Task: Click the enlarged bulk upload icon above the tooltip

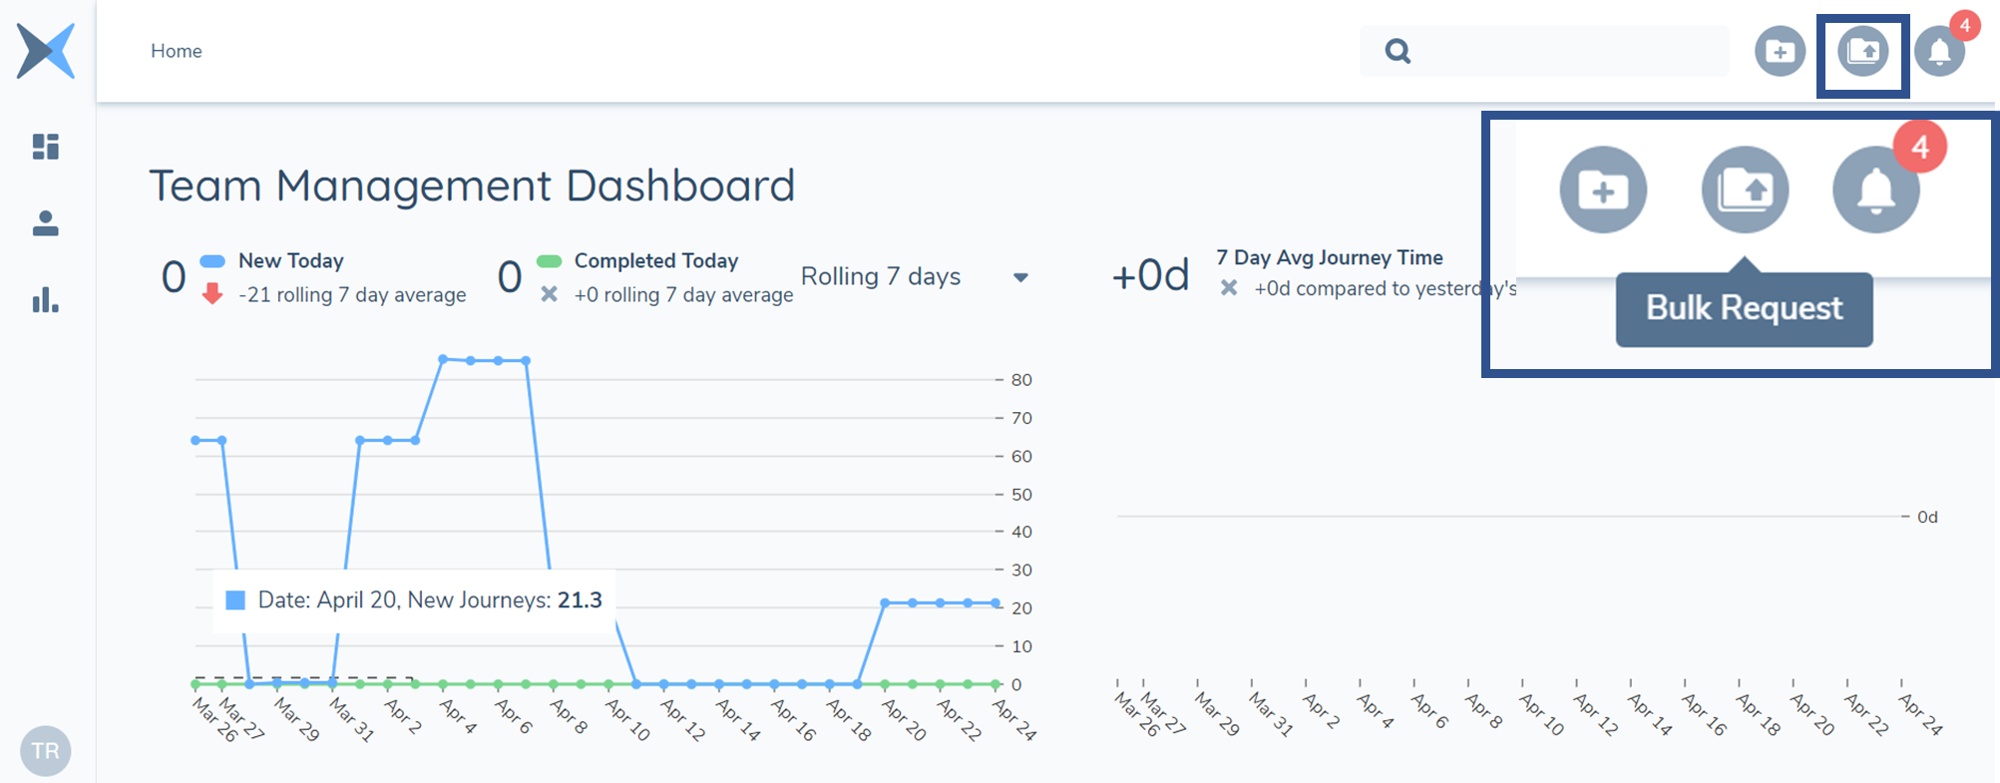Action: pyautogui.click(x=1745, y=190)
